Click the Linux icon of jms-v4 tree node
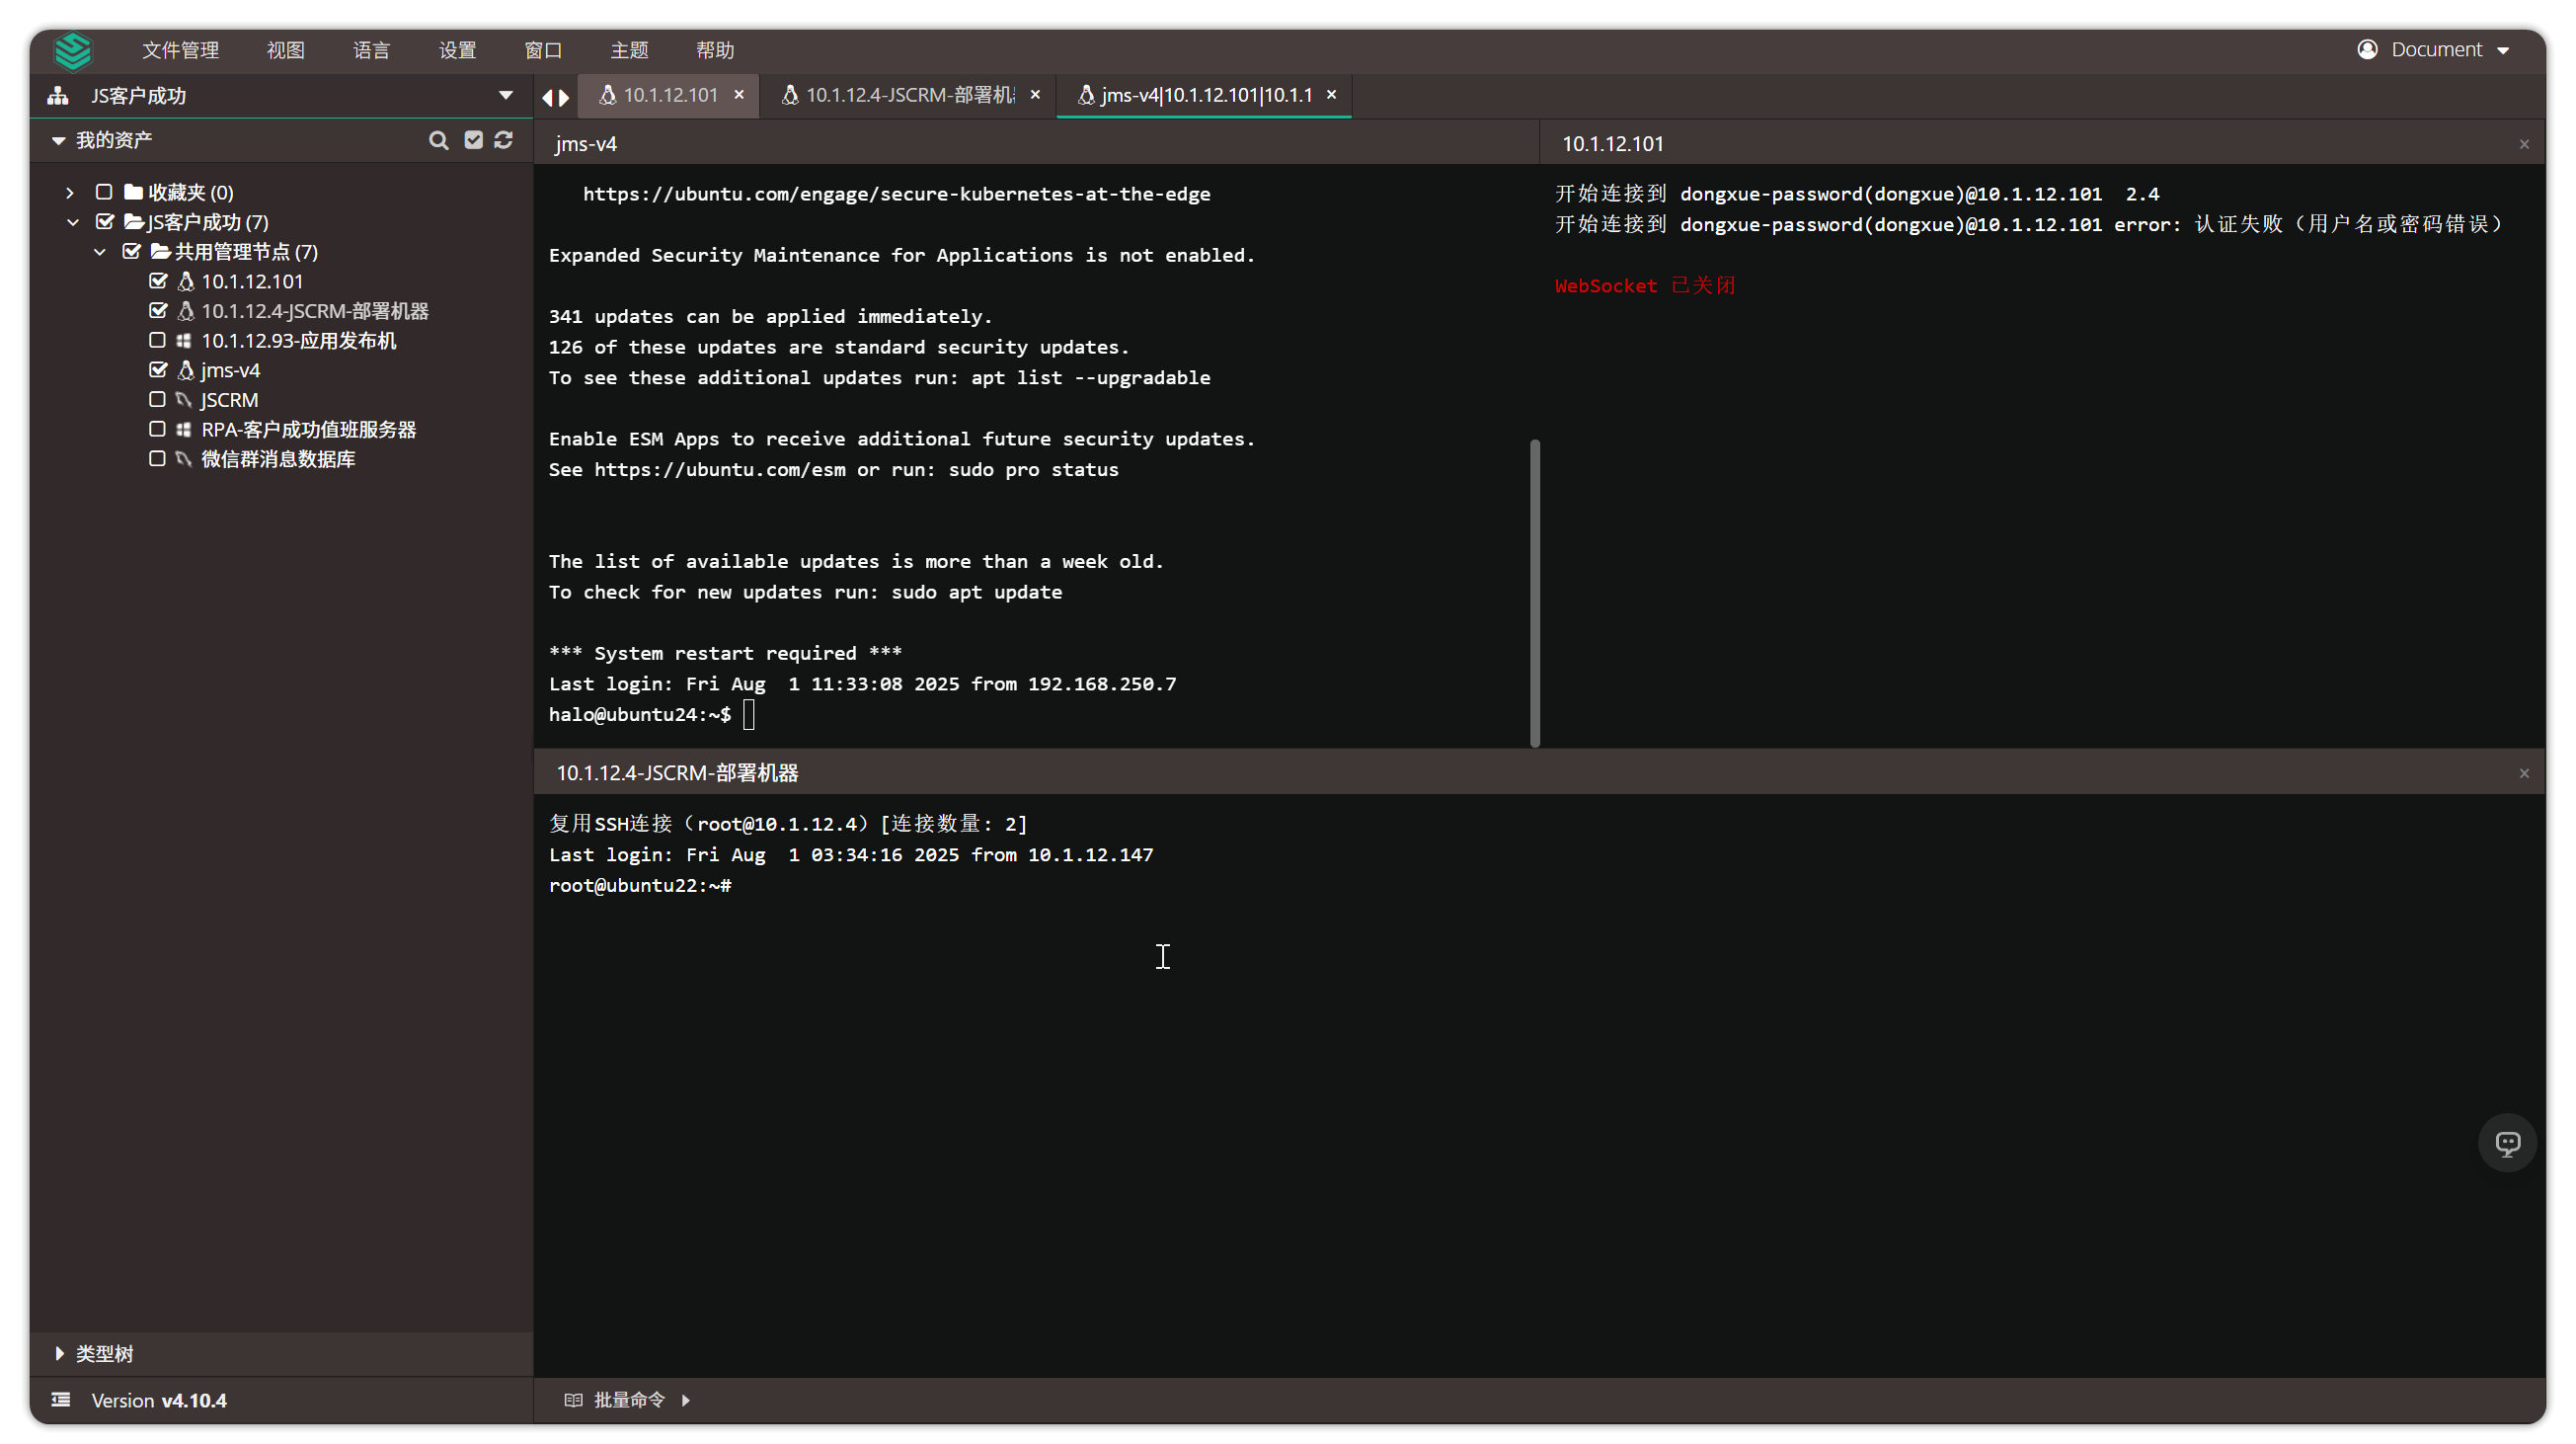The height and width of the screenshot is (1444, 2576). (x=185, y=370)
